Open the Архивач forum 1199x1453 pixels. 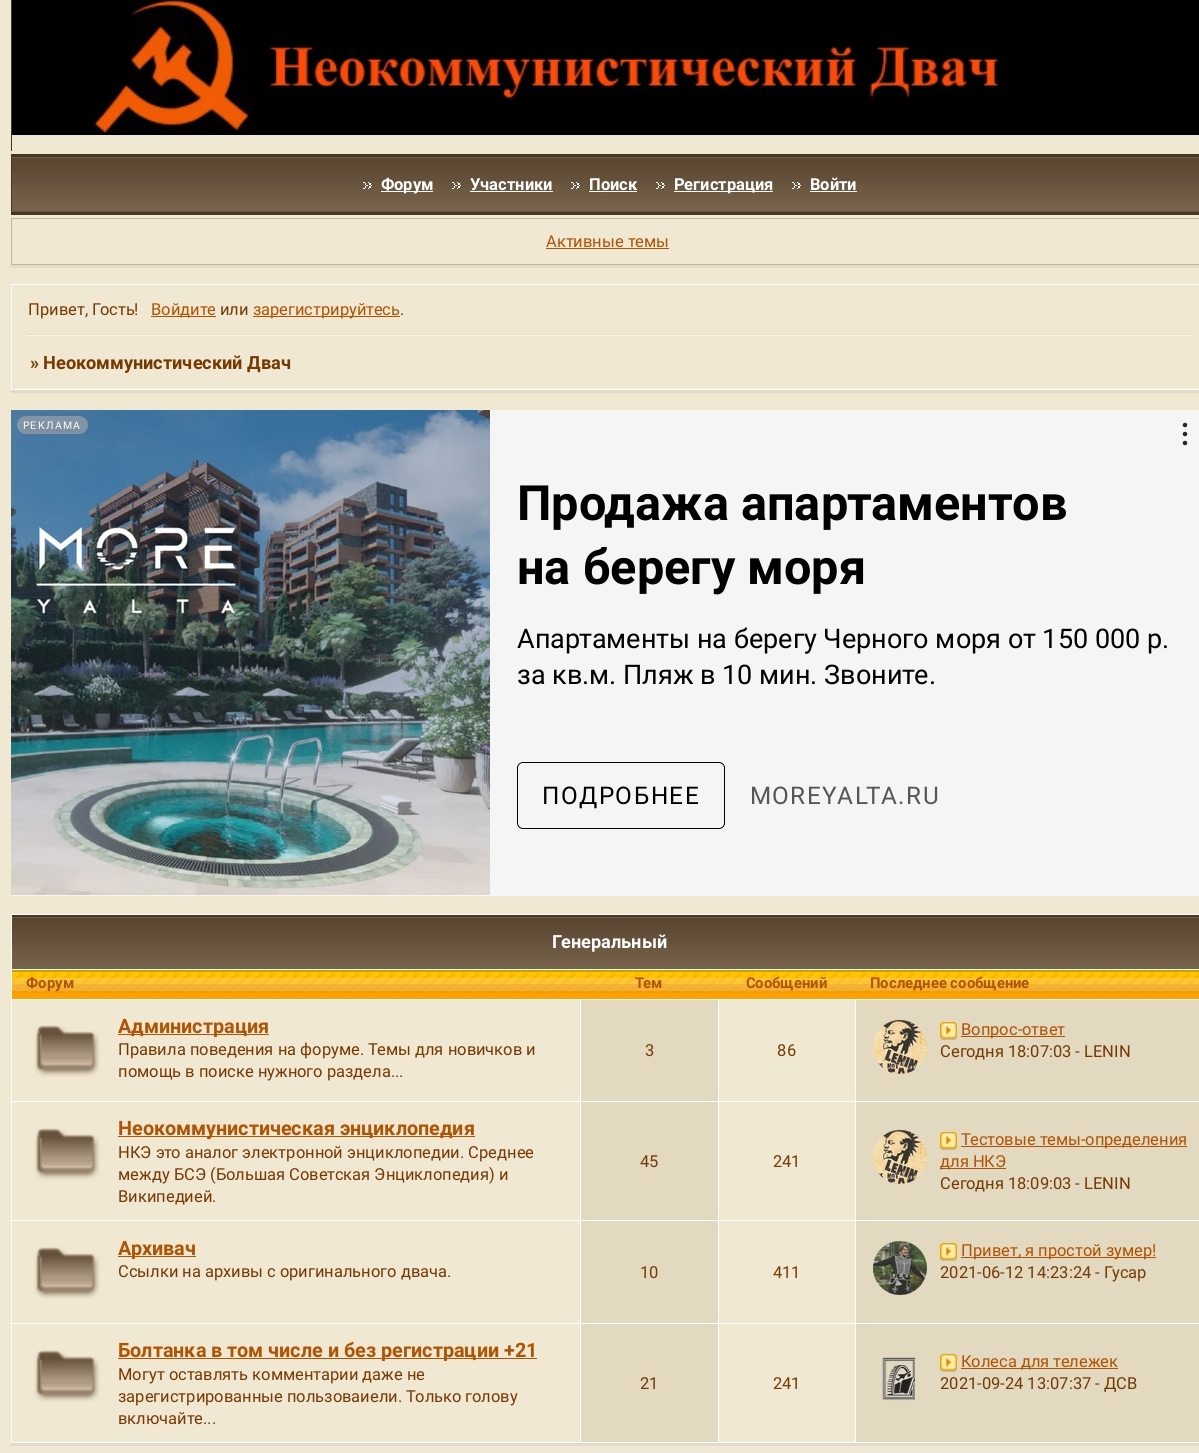[157, 1249]
